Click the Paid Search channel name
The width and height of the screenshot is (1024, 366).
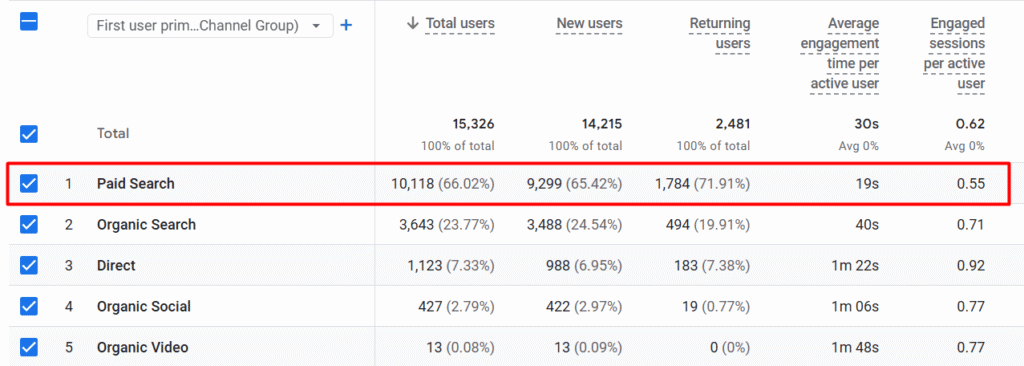[x=136, y=184]
